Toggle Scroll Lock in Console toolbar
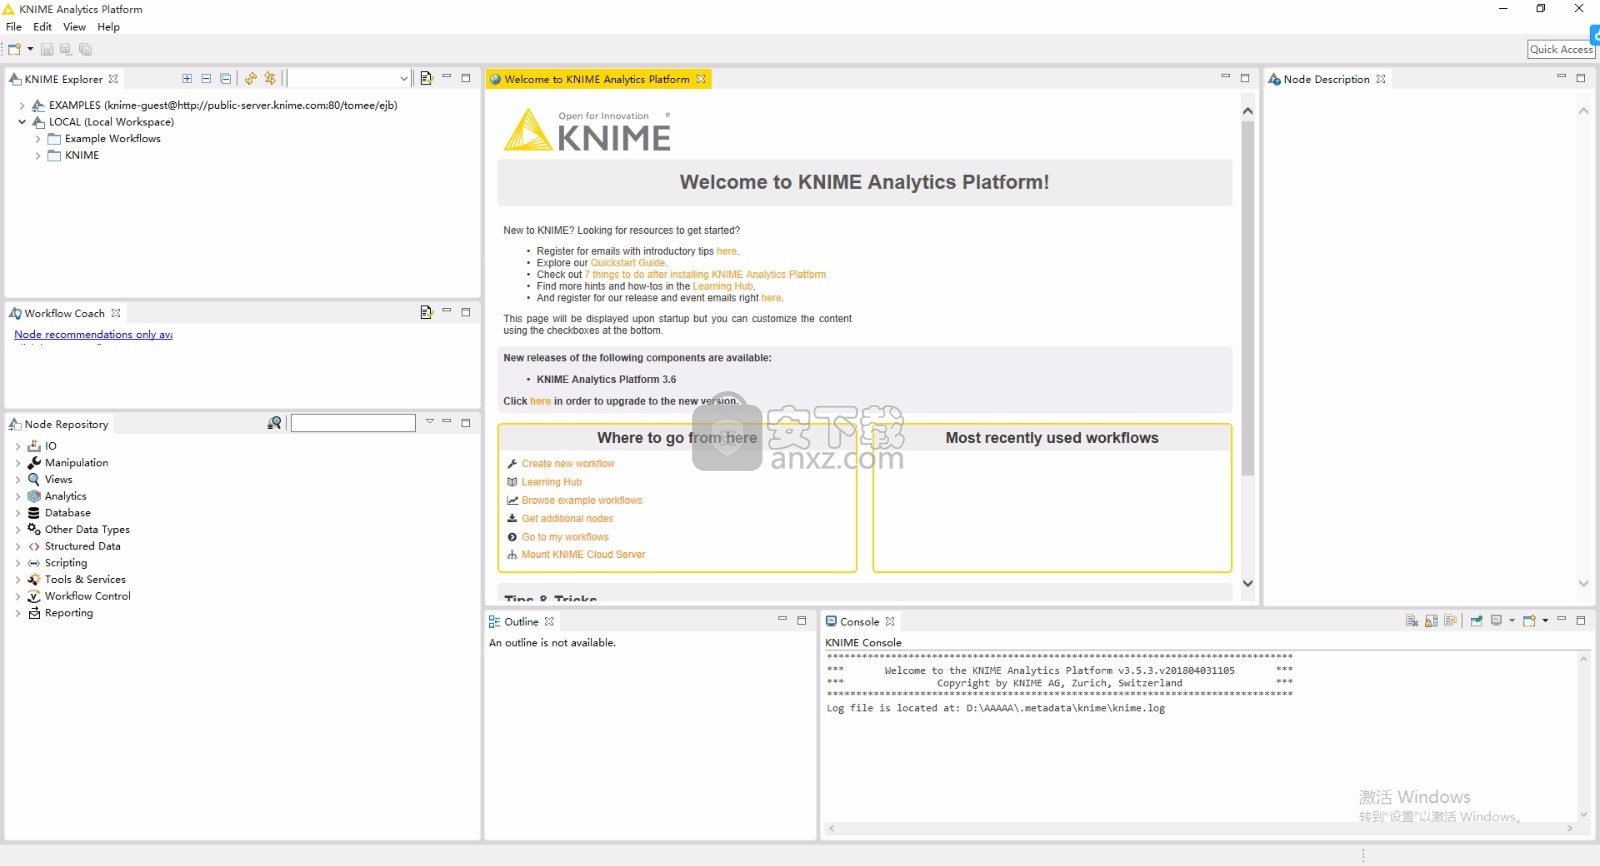Image resolution: width=1600 pixels, height=866 pixels. (1431, 621)
